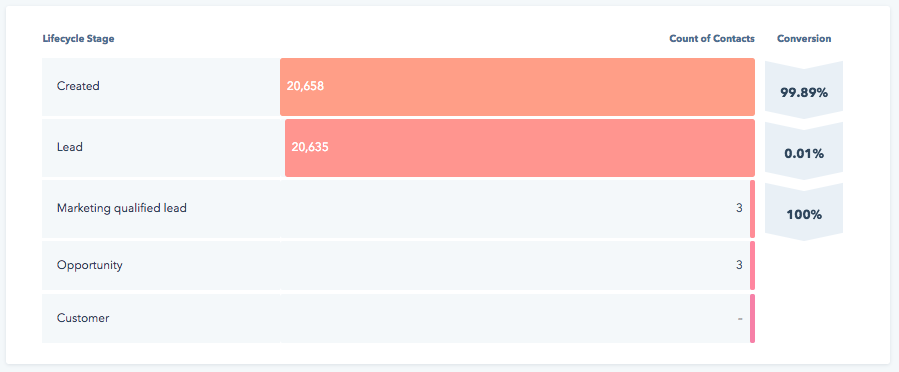
Task: Click the Customer stage thin pink bar
Action: click(752, 319)
